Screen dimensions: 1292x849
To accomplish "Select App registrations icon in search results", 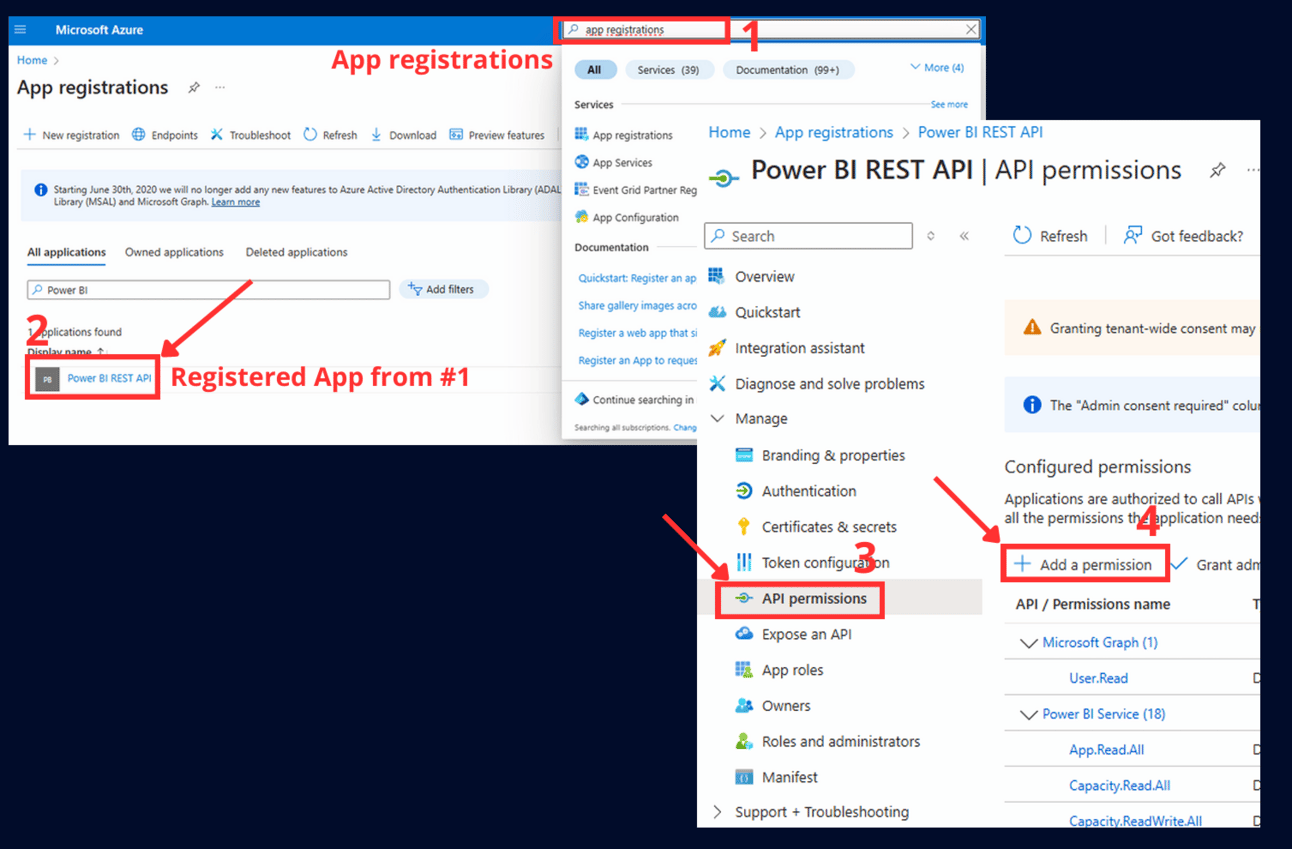I will coord(581,135).
